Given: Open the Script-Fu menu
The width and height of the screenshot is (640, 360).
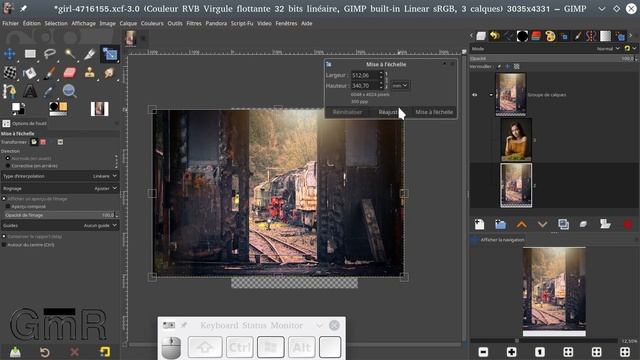Looking at the screenshot, I should coord(242,24).
